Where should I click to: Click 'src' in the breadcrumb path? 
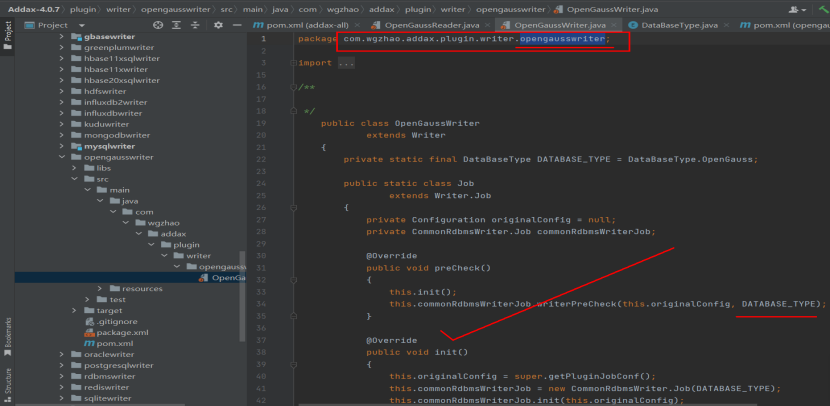[x=227, y=10]
